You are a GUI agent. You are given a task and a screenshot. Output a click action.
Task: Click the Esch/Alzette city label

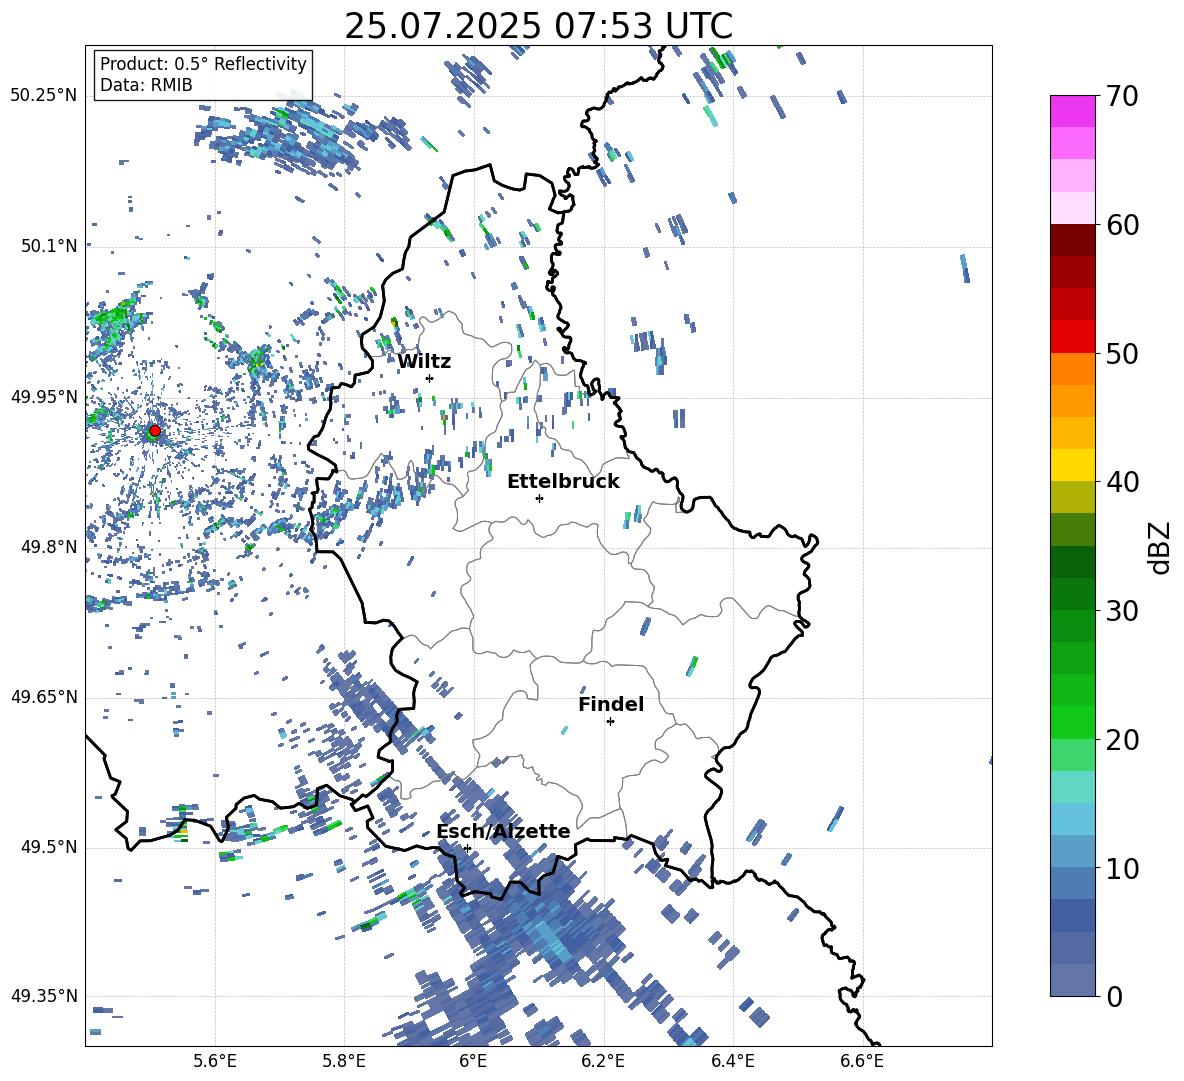pyautogui.click(x=503, y=832)
